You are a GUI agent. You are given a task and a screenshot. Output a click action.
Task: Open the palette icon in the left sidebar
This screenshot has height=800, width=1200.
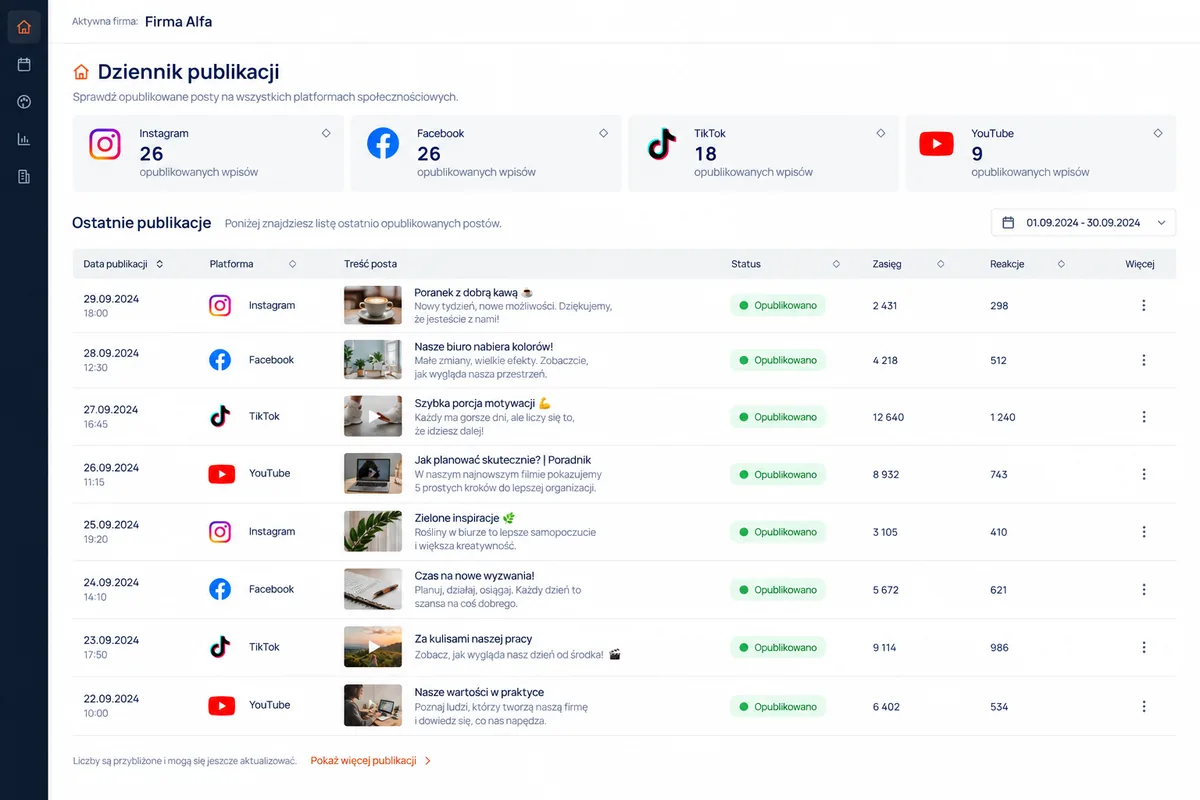[24, 102]
